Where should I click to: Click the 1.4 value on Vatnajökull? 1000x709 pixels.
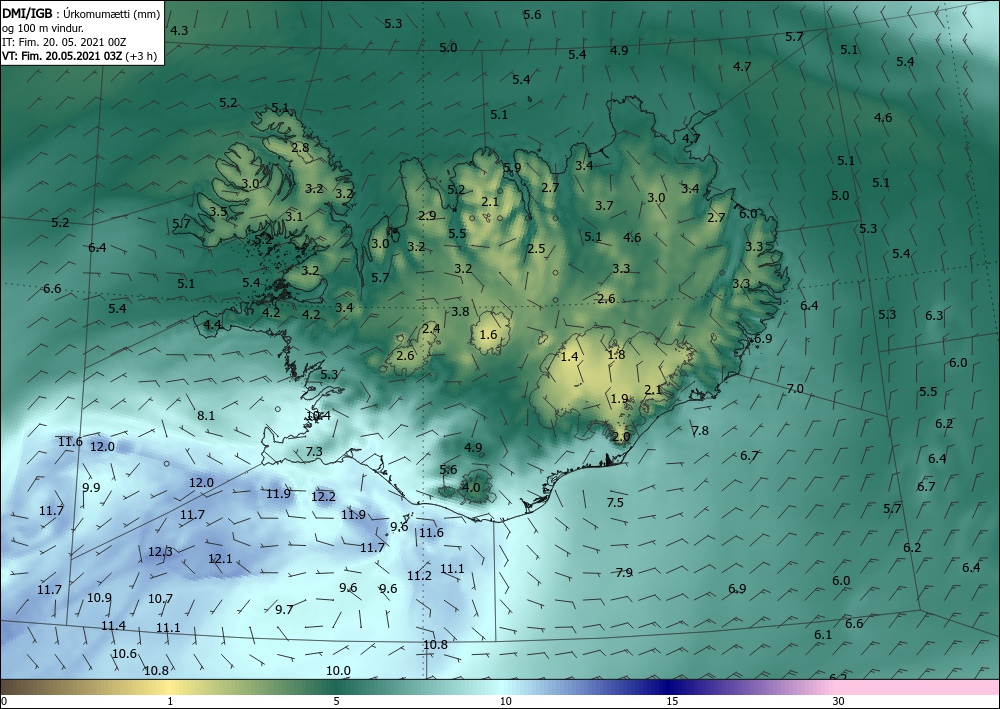coord(569,356)
